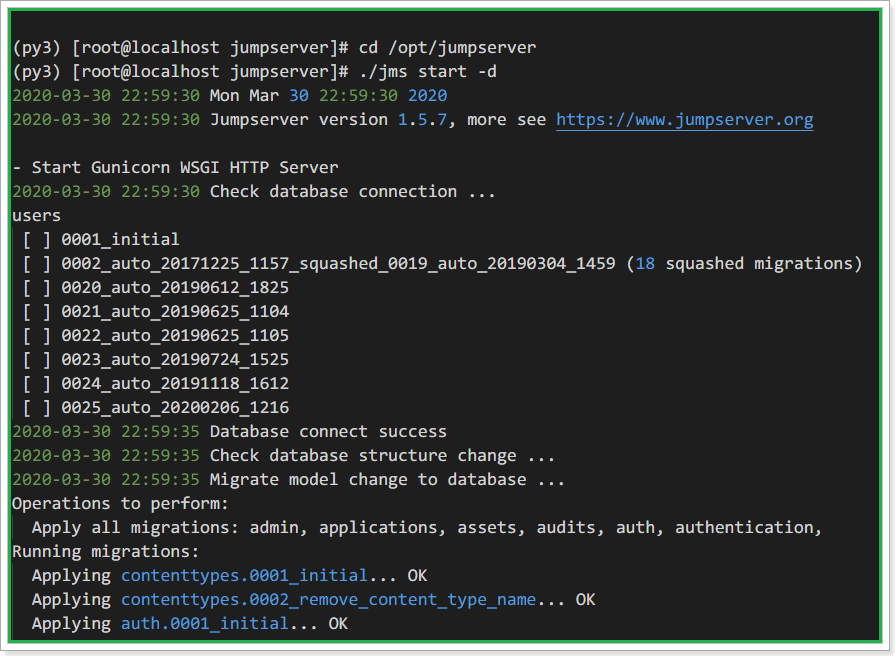Click the 'Migrate model change to database ...' message
This screenshot has height=656, width=895.
click(x=387, y=479)
